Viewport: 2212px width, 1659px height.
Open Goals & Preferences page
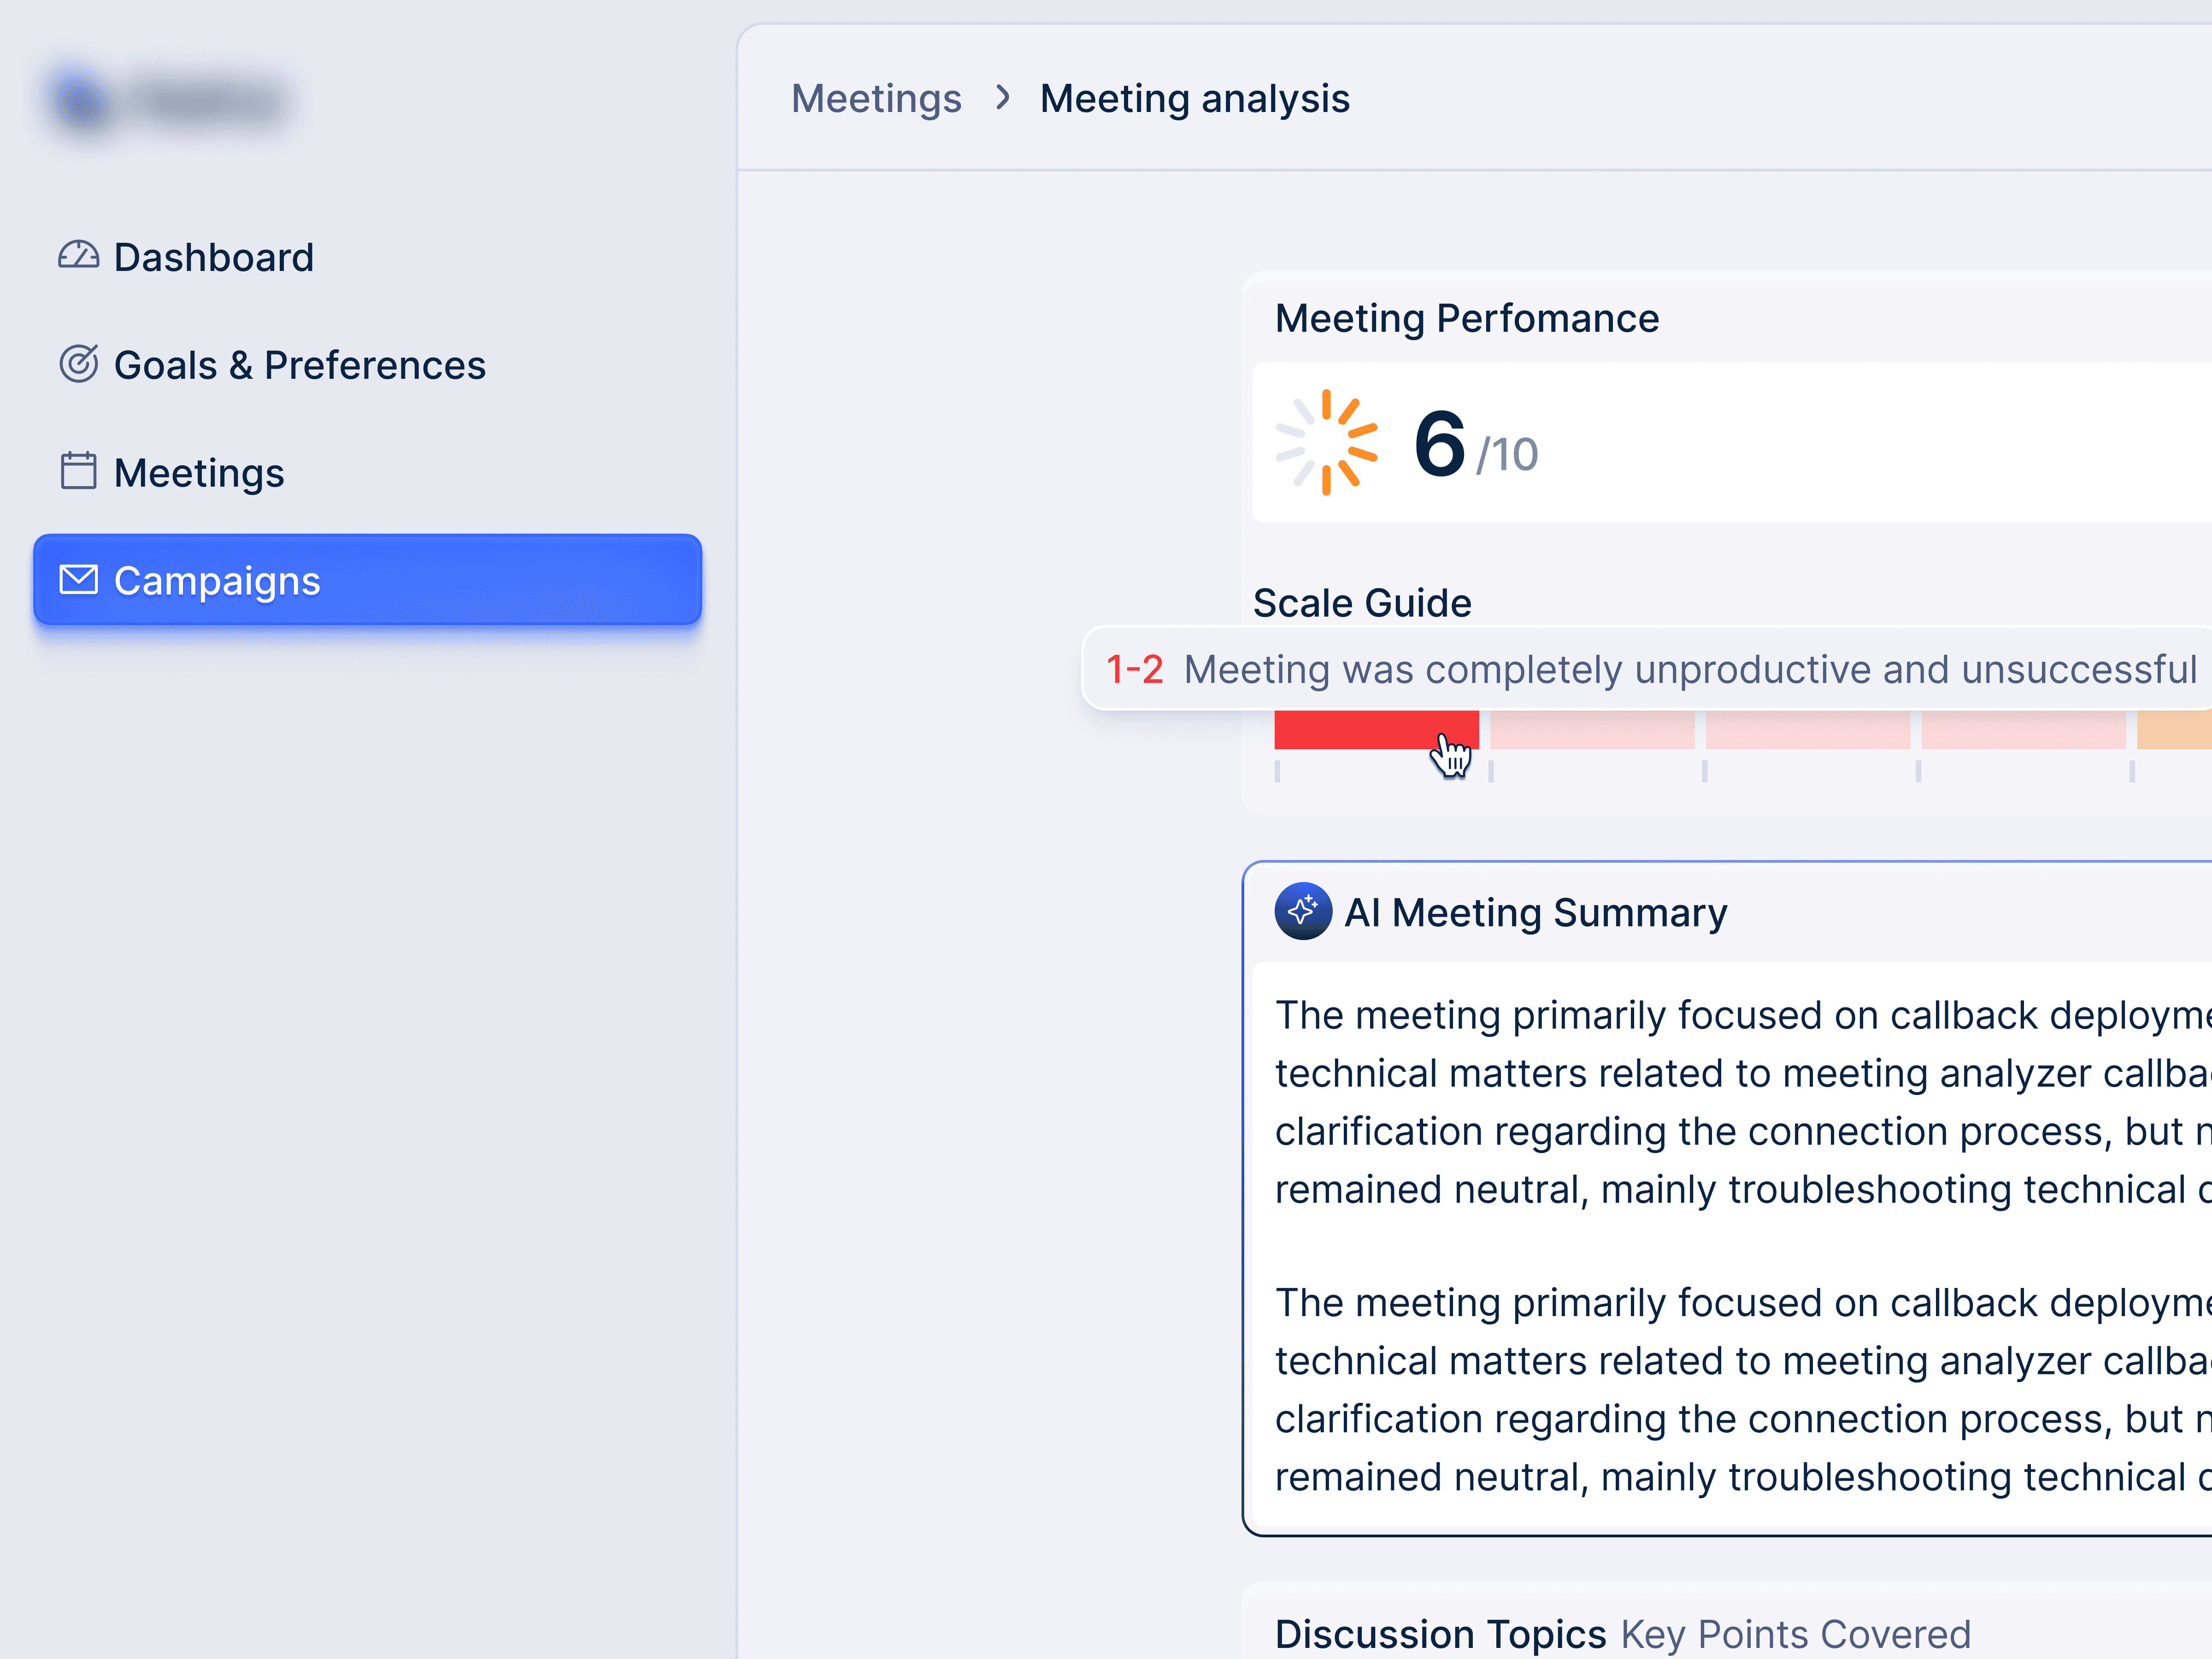299,366
